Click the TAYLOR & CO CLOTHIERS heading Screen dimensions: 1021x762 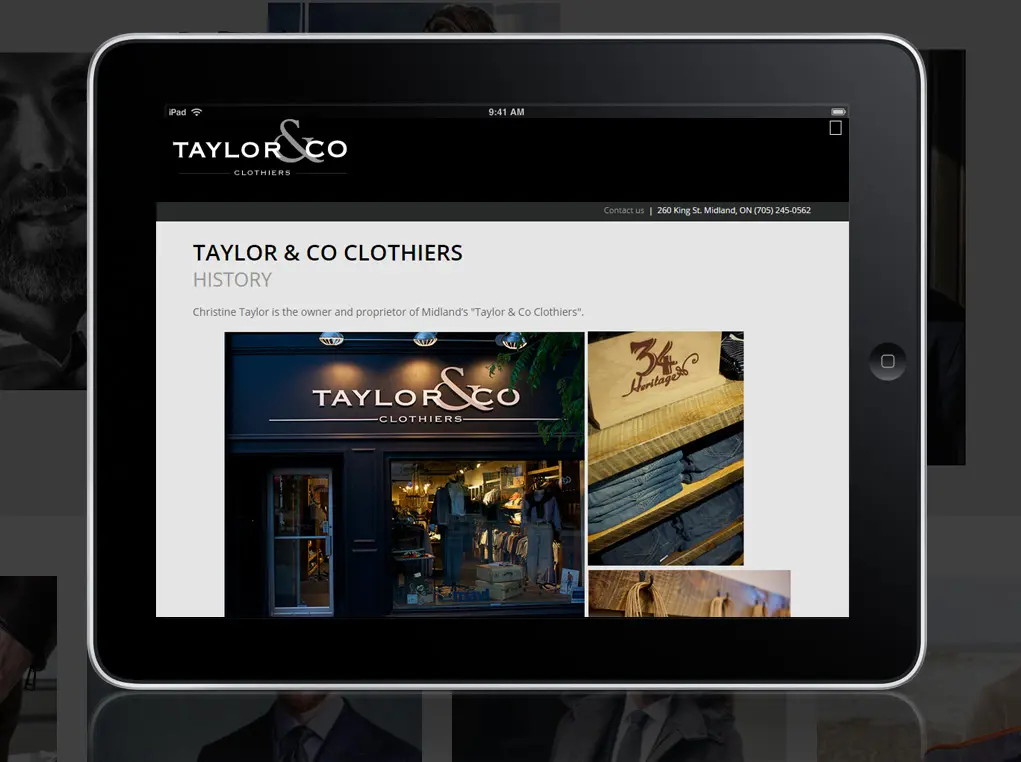coord(328,253)
